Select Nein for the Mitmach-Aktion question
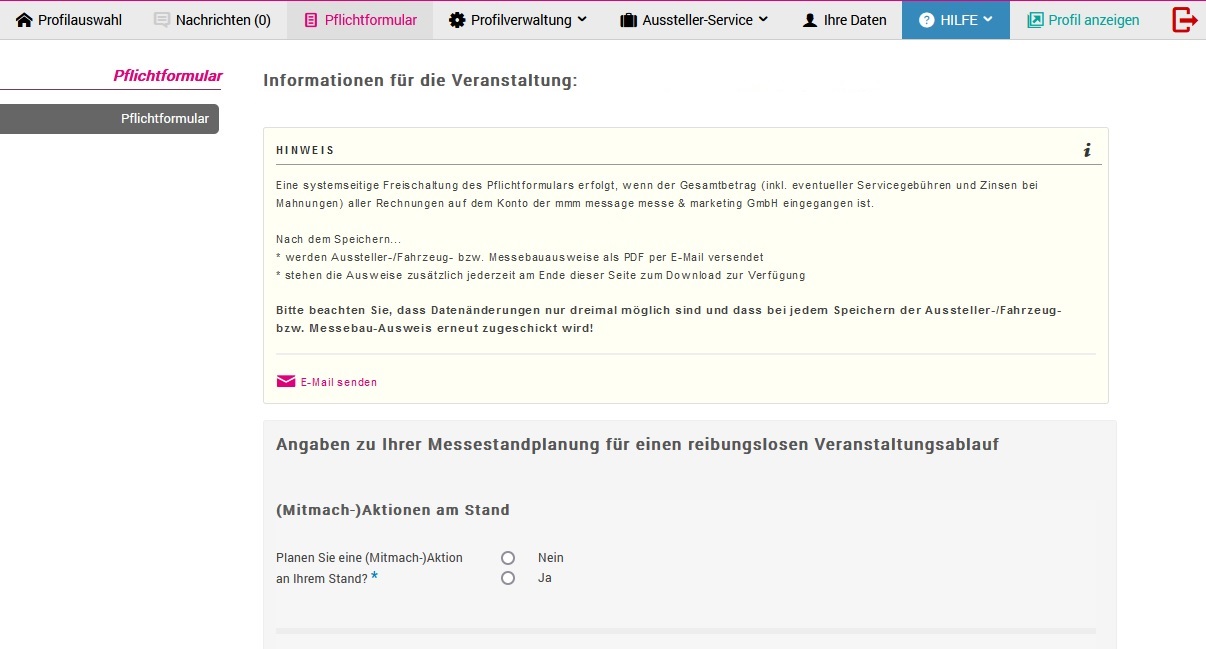1206x649 pixels. pyautogui.click(x=508, y=557)
